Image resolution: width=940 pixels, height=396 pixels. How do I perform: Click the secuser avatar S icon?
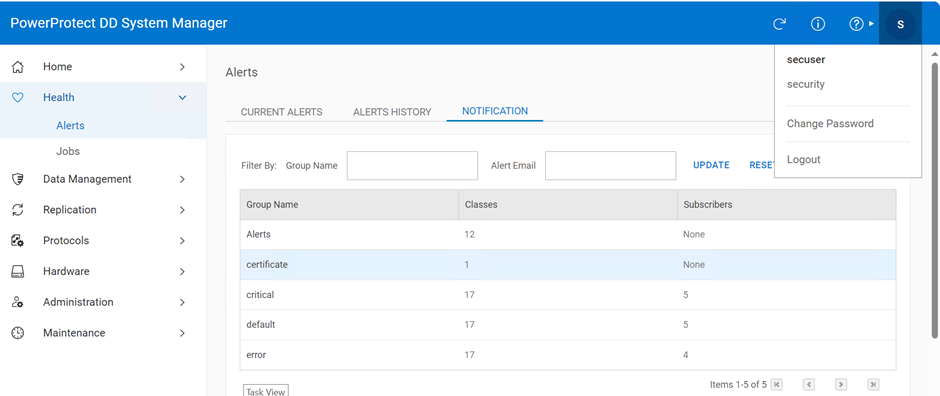pyautogui.click(x=900, y=24)
